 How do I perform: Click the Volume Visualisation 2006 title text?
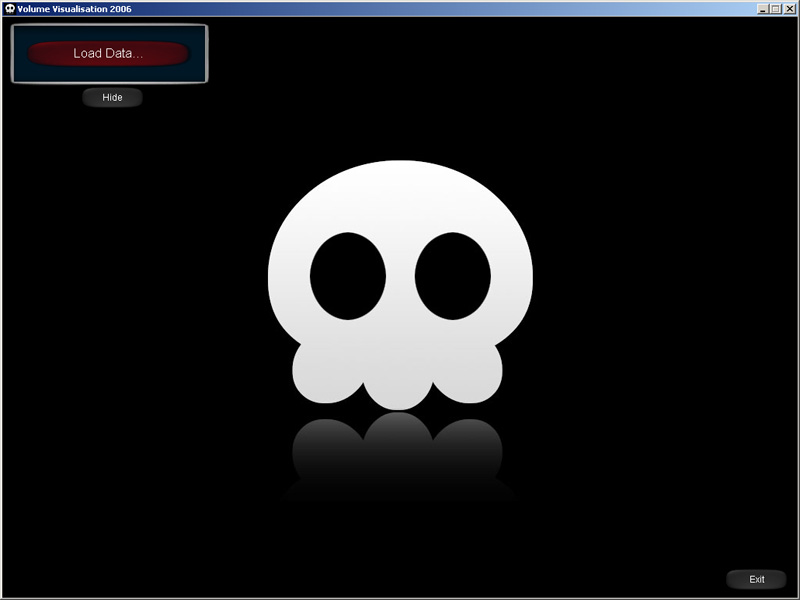click(x=74, y=9)
